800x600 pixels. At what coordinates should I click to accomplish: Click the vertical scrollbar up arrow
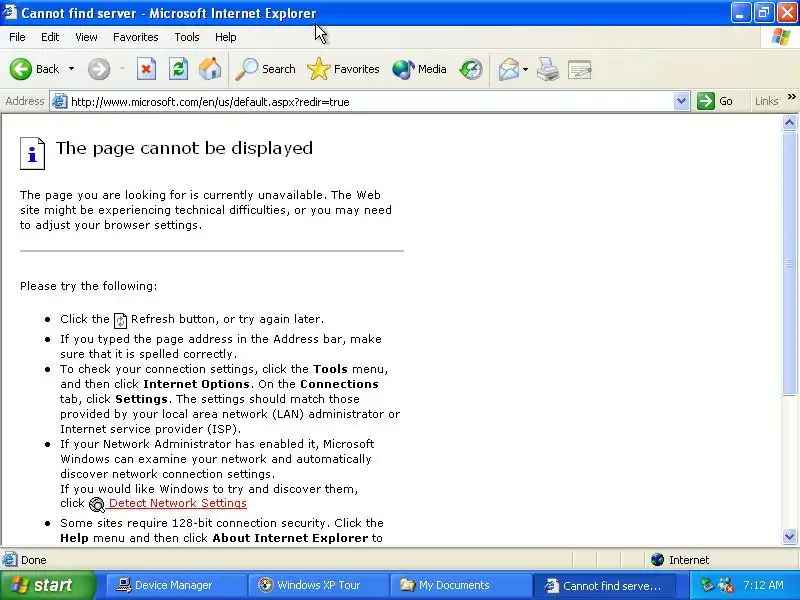789,123
